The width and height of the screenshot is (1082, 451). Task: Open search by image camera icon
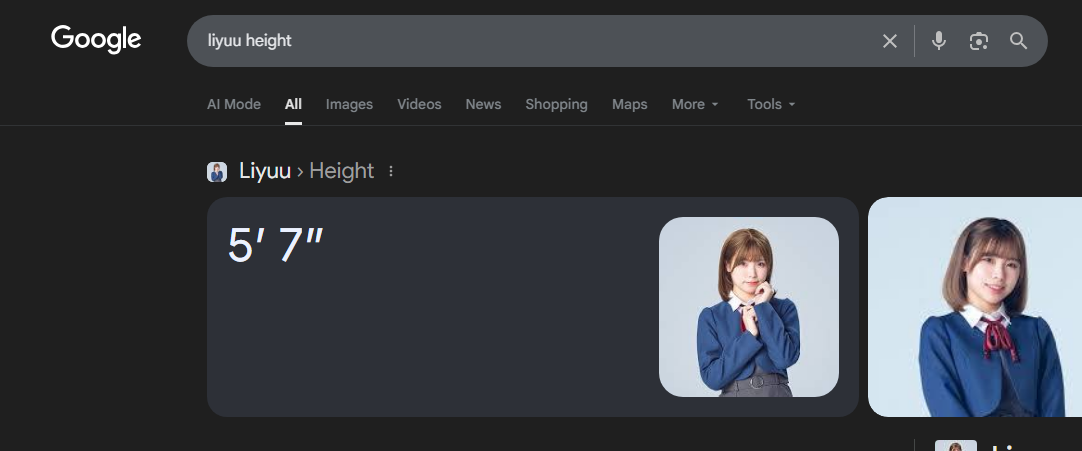coord(978,41)
